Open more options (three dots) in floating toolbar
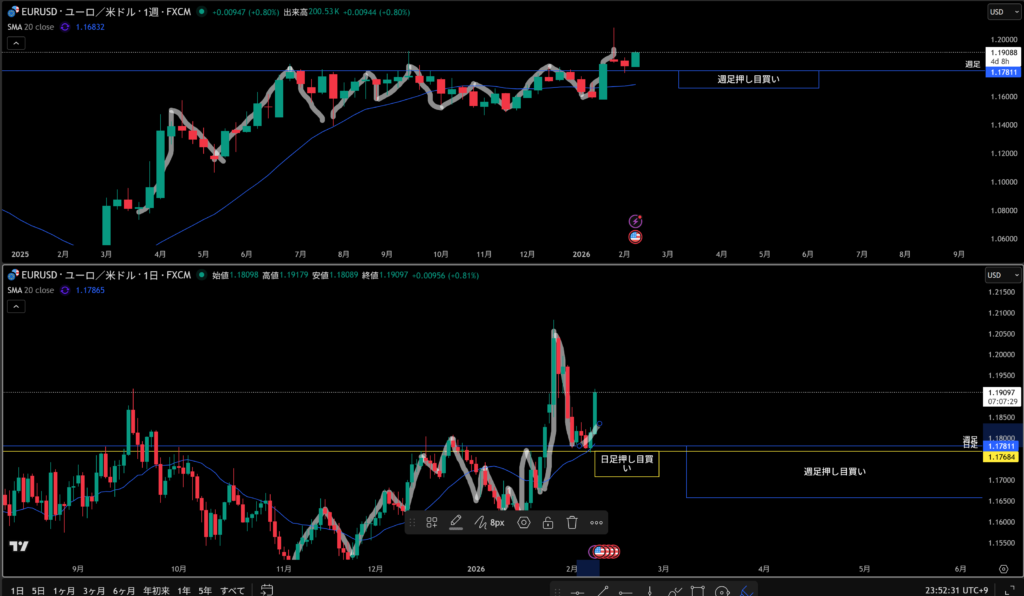Screen dimensions: 1024x596 [x=597, y=522]
